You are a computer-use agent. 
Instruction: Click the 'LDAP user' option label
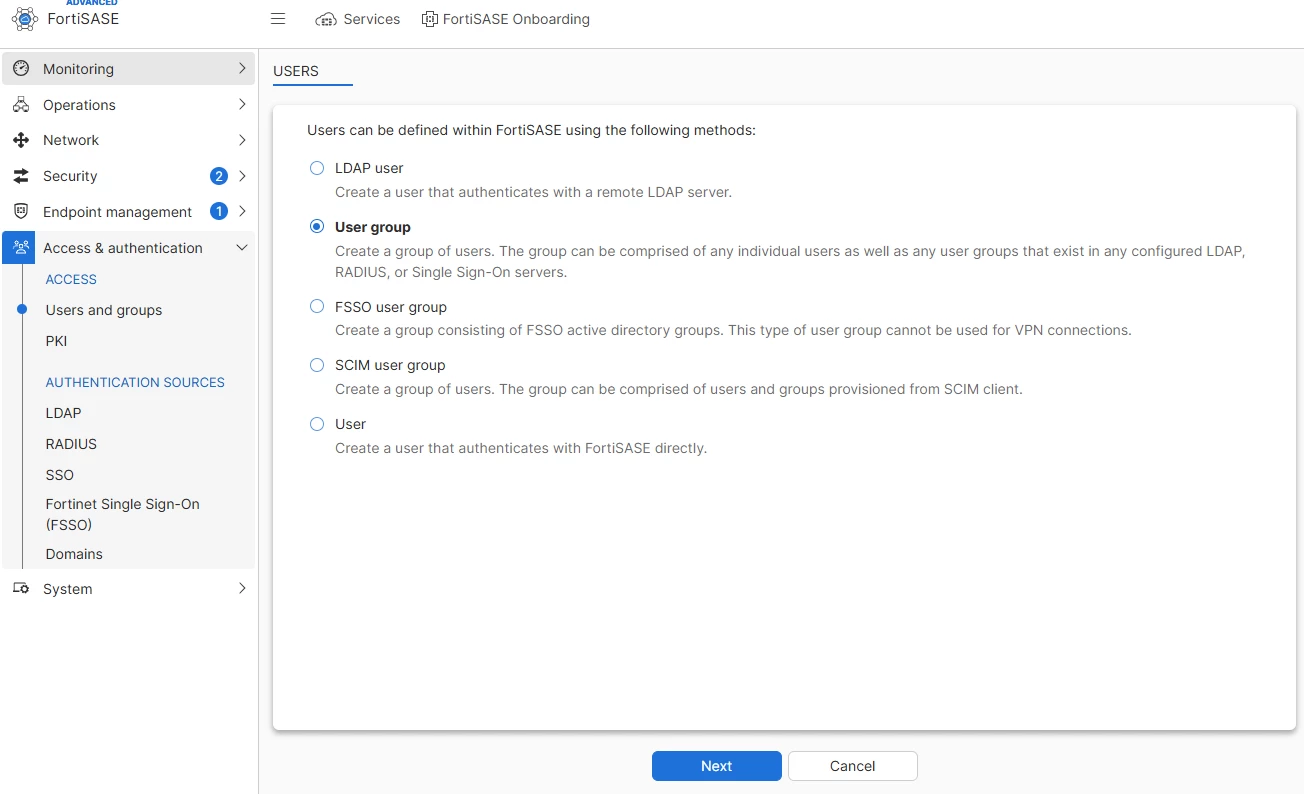[369, 168]
